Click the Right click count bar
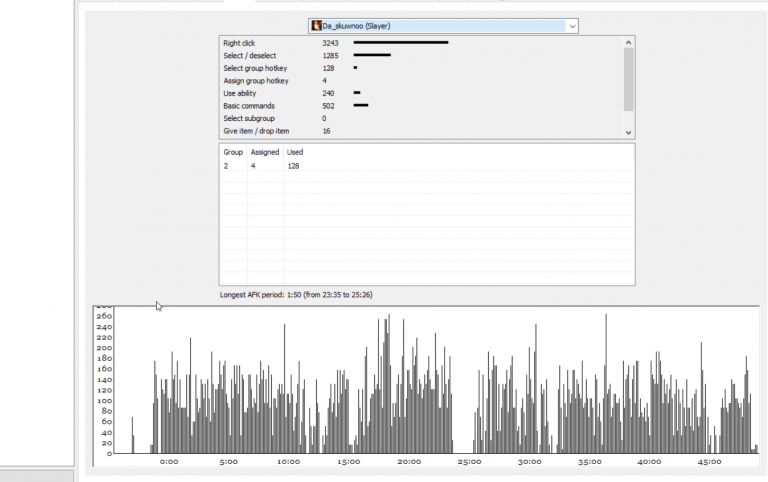 tap(401, 43)
